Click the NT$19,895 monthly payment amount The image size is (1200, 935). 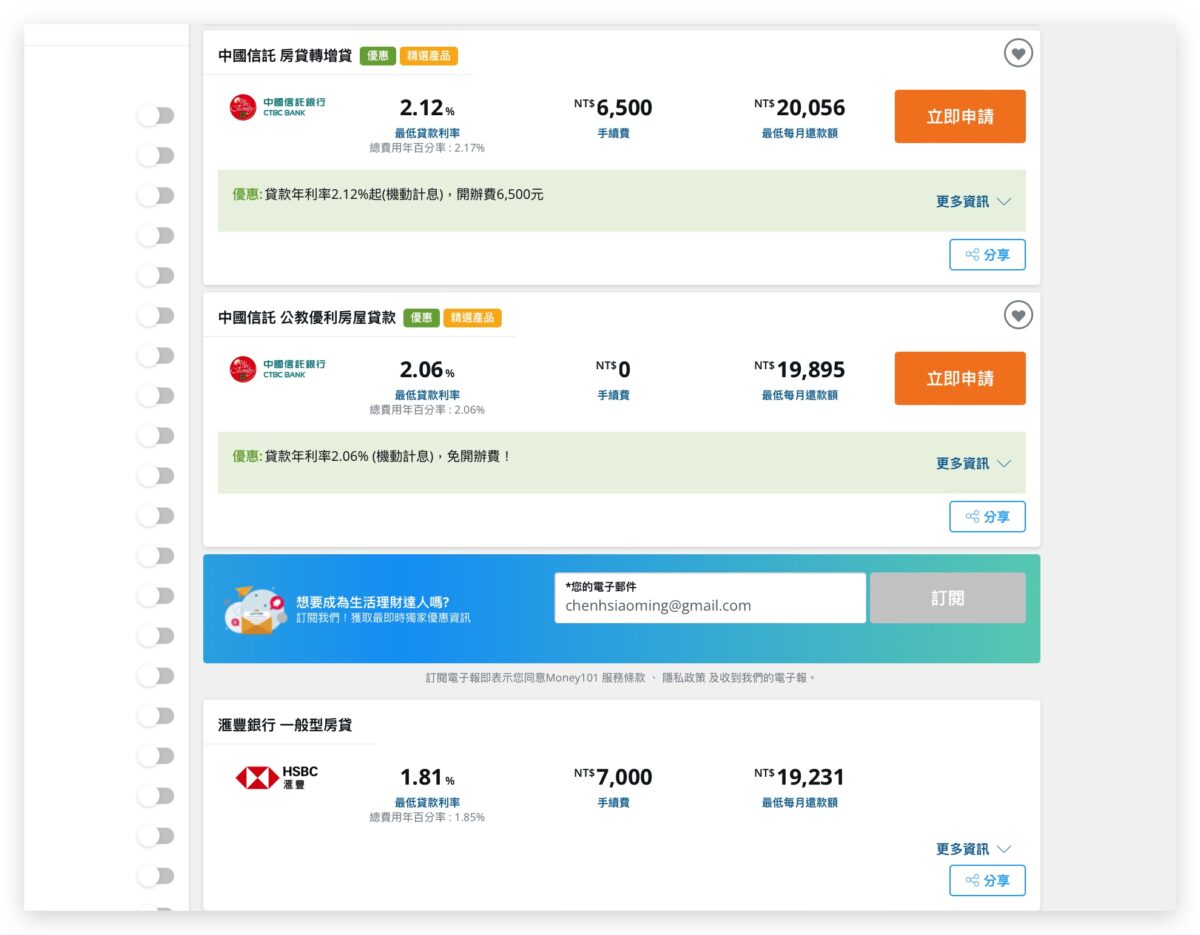(x=799, y=369)
